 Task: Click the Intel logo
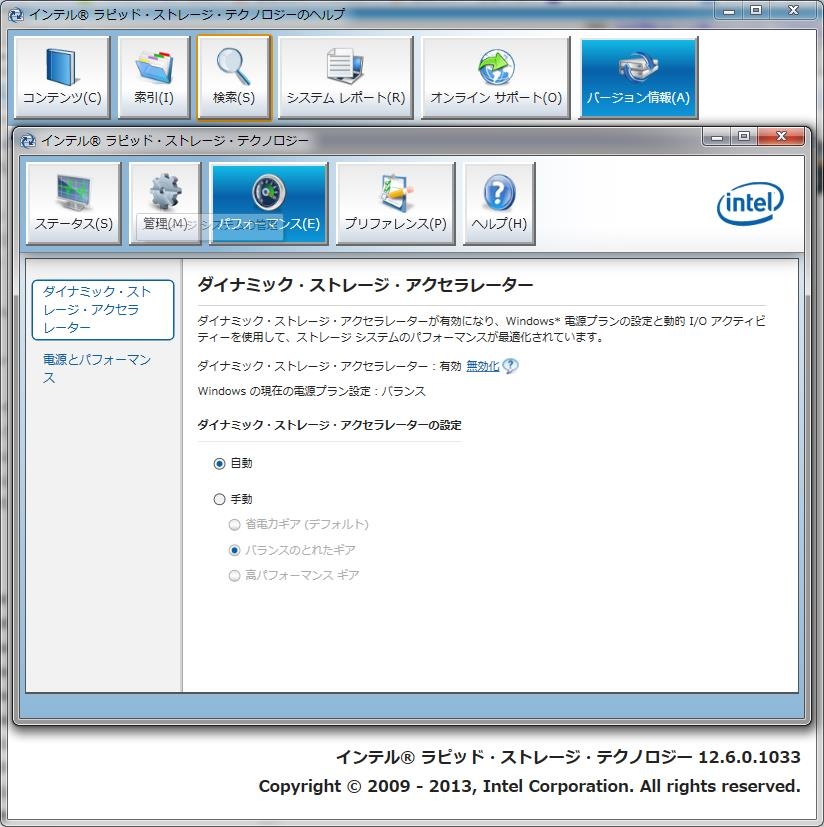pos(749,203)
